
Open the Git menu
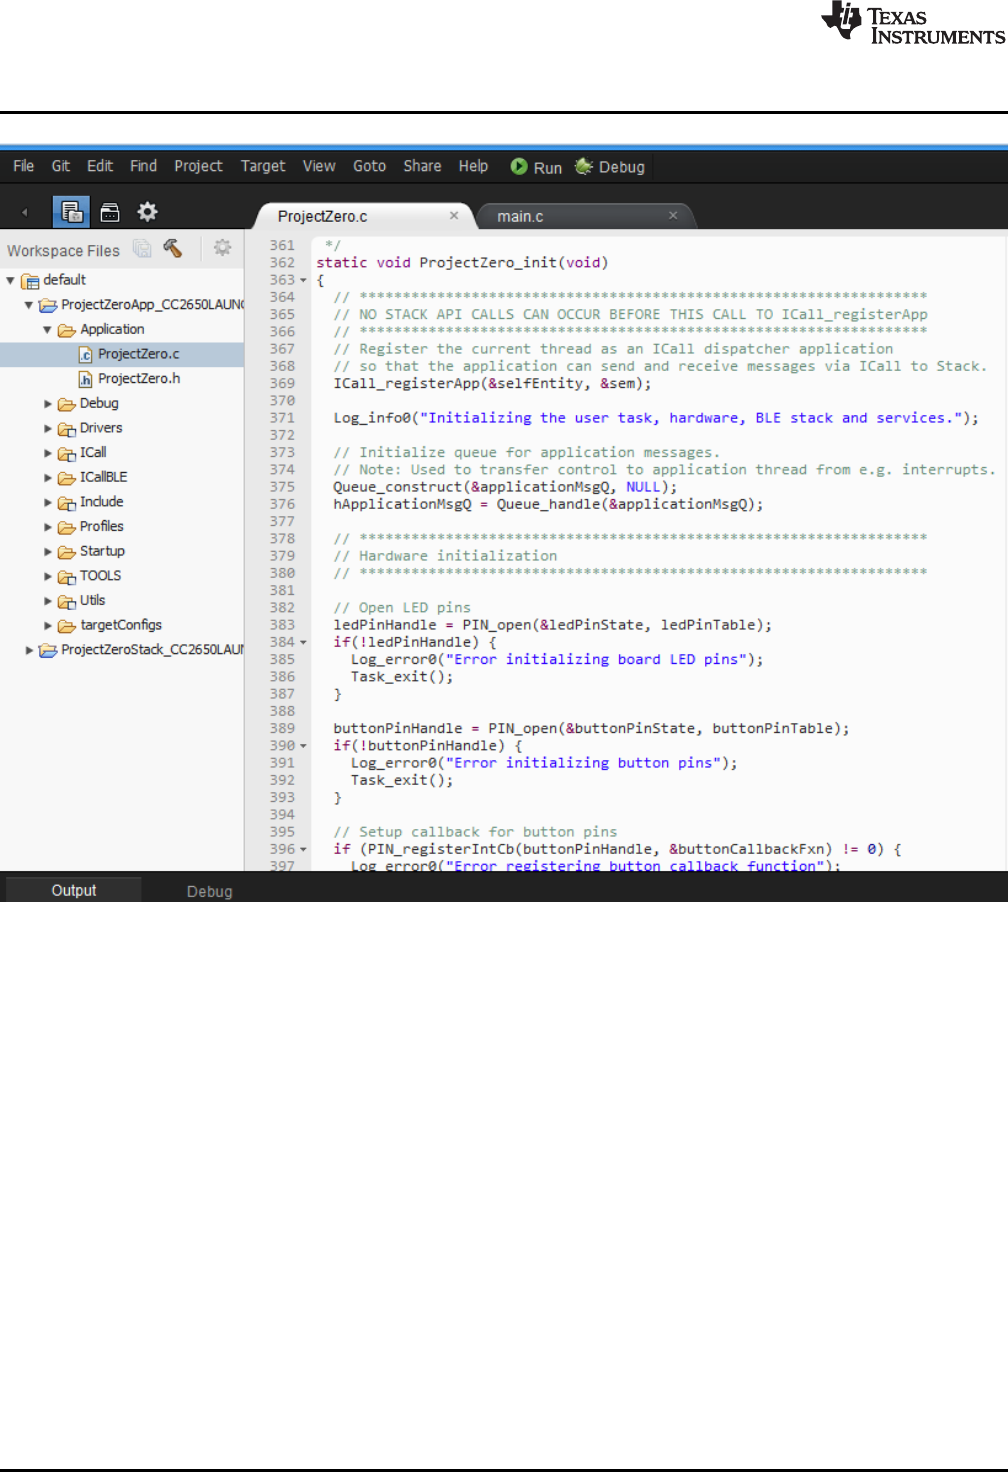point(61,166)
